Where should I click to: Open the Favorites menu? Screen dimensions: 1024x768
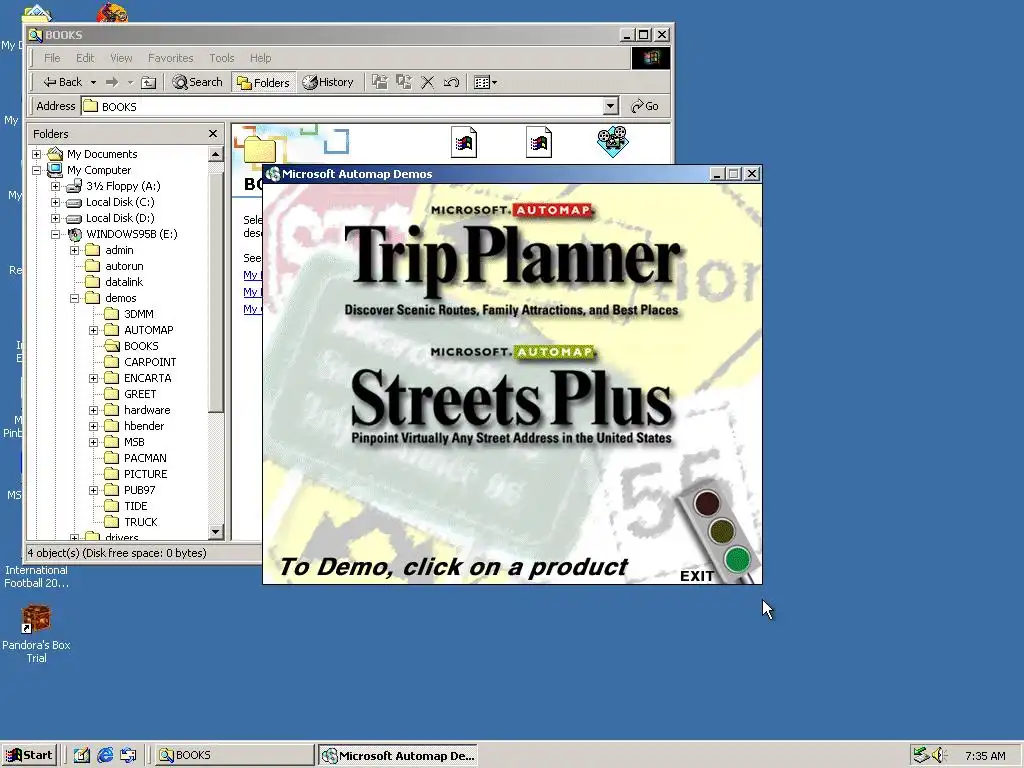170,58
